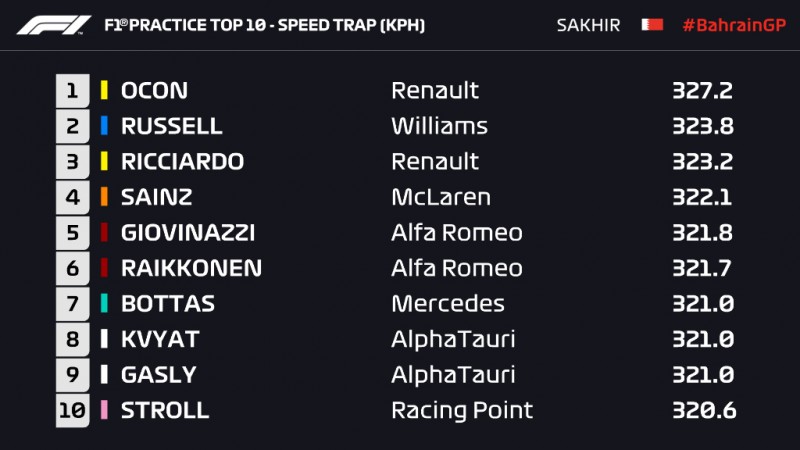
Task: Click the 327.2 speed value
Action: coord(703,90)
